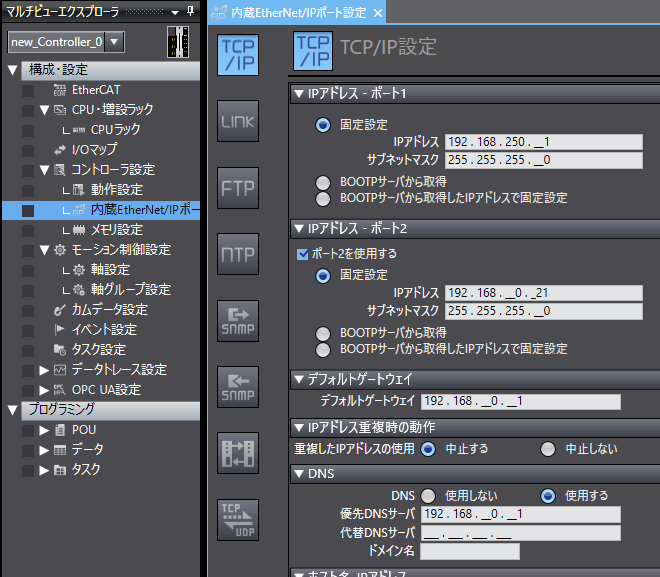
Task: Open the first SNMP settings icon
Action: pyautogui.click(x=237, y=320)
